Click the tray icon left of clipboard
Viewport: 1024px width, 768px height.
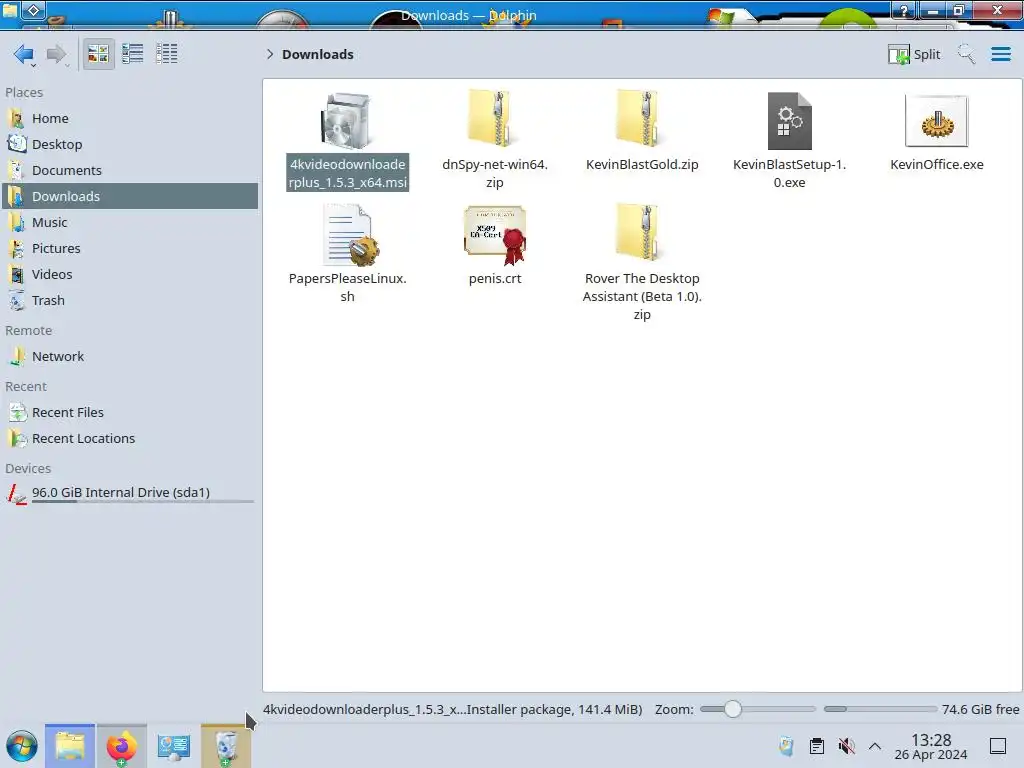[786, 746]
